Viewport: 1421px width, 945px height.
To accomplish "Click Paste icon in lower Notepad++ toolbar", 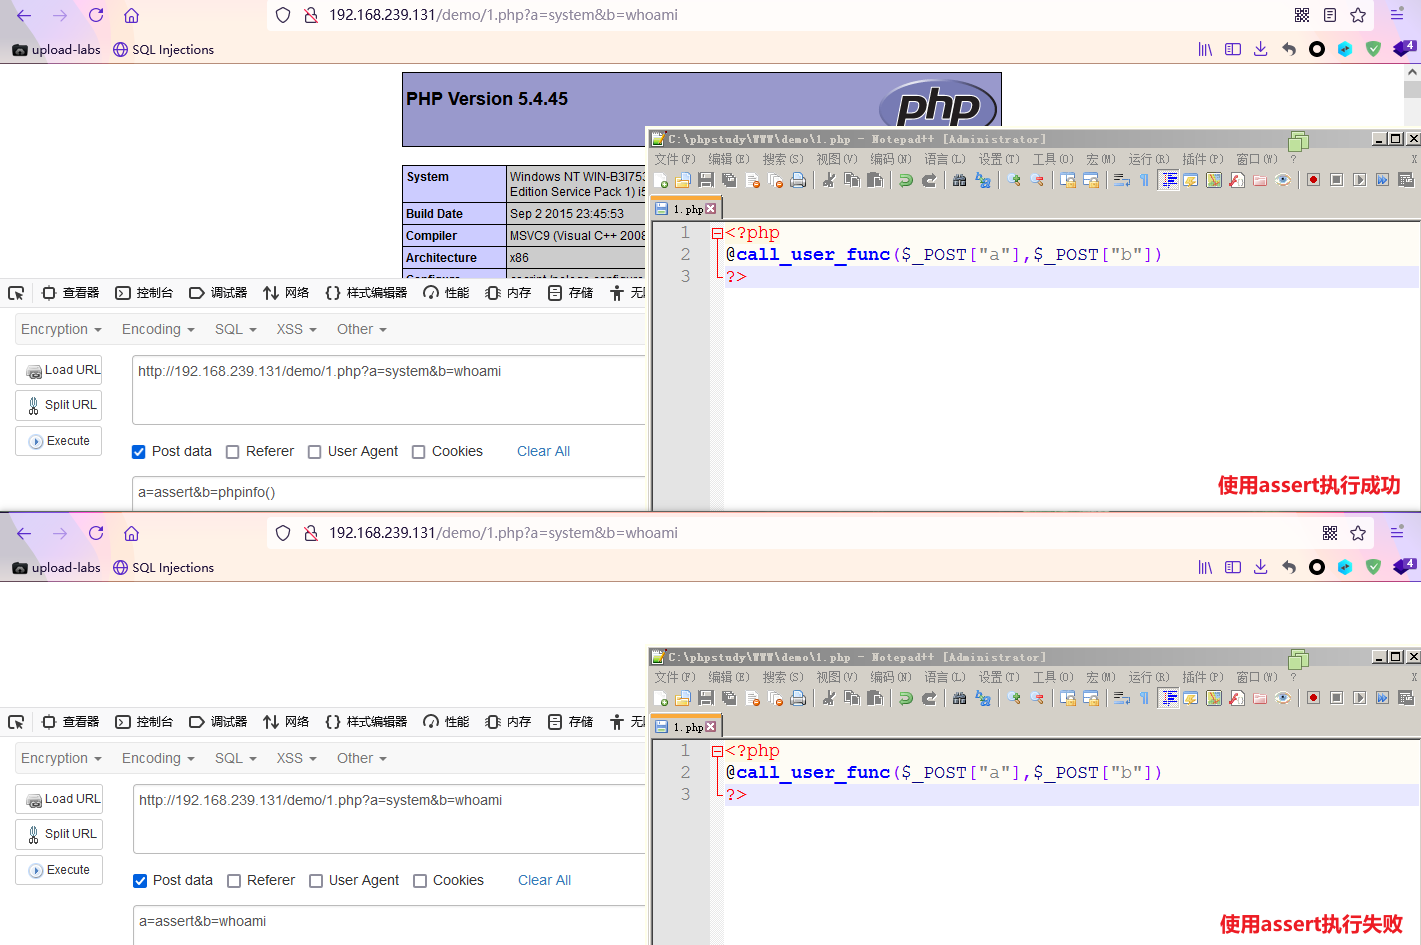I will [x=875, y=698].
